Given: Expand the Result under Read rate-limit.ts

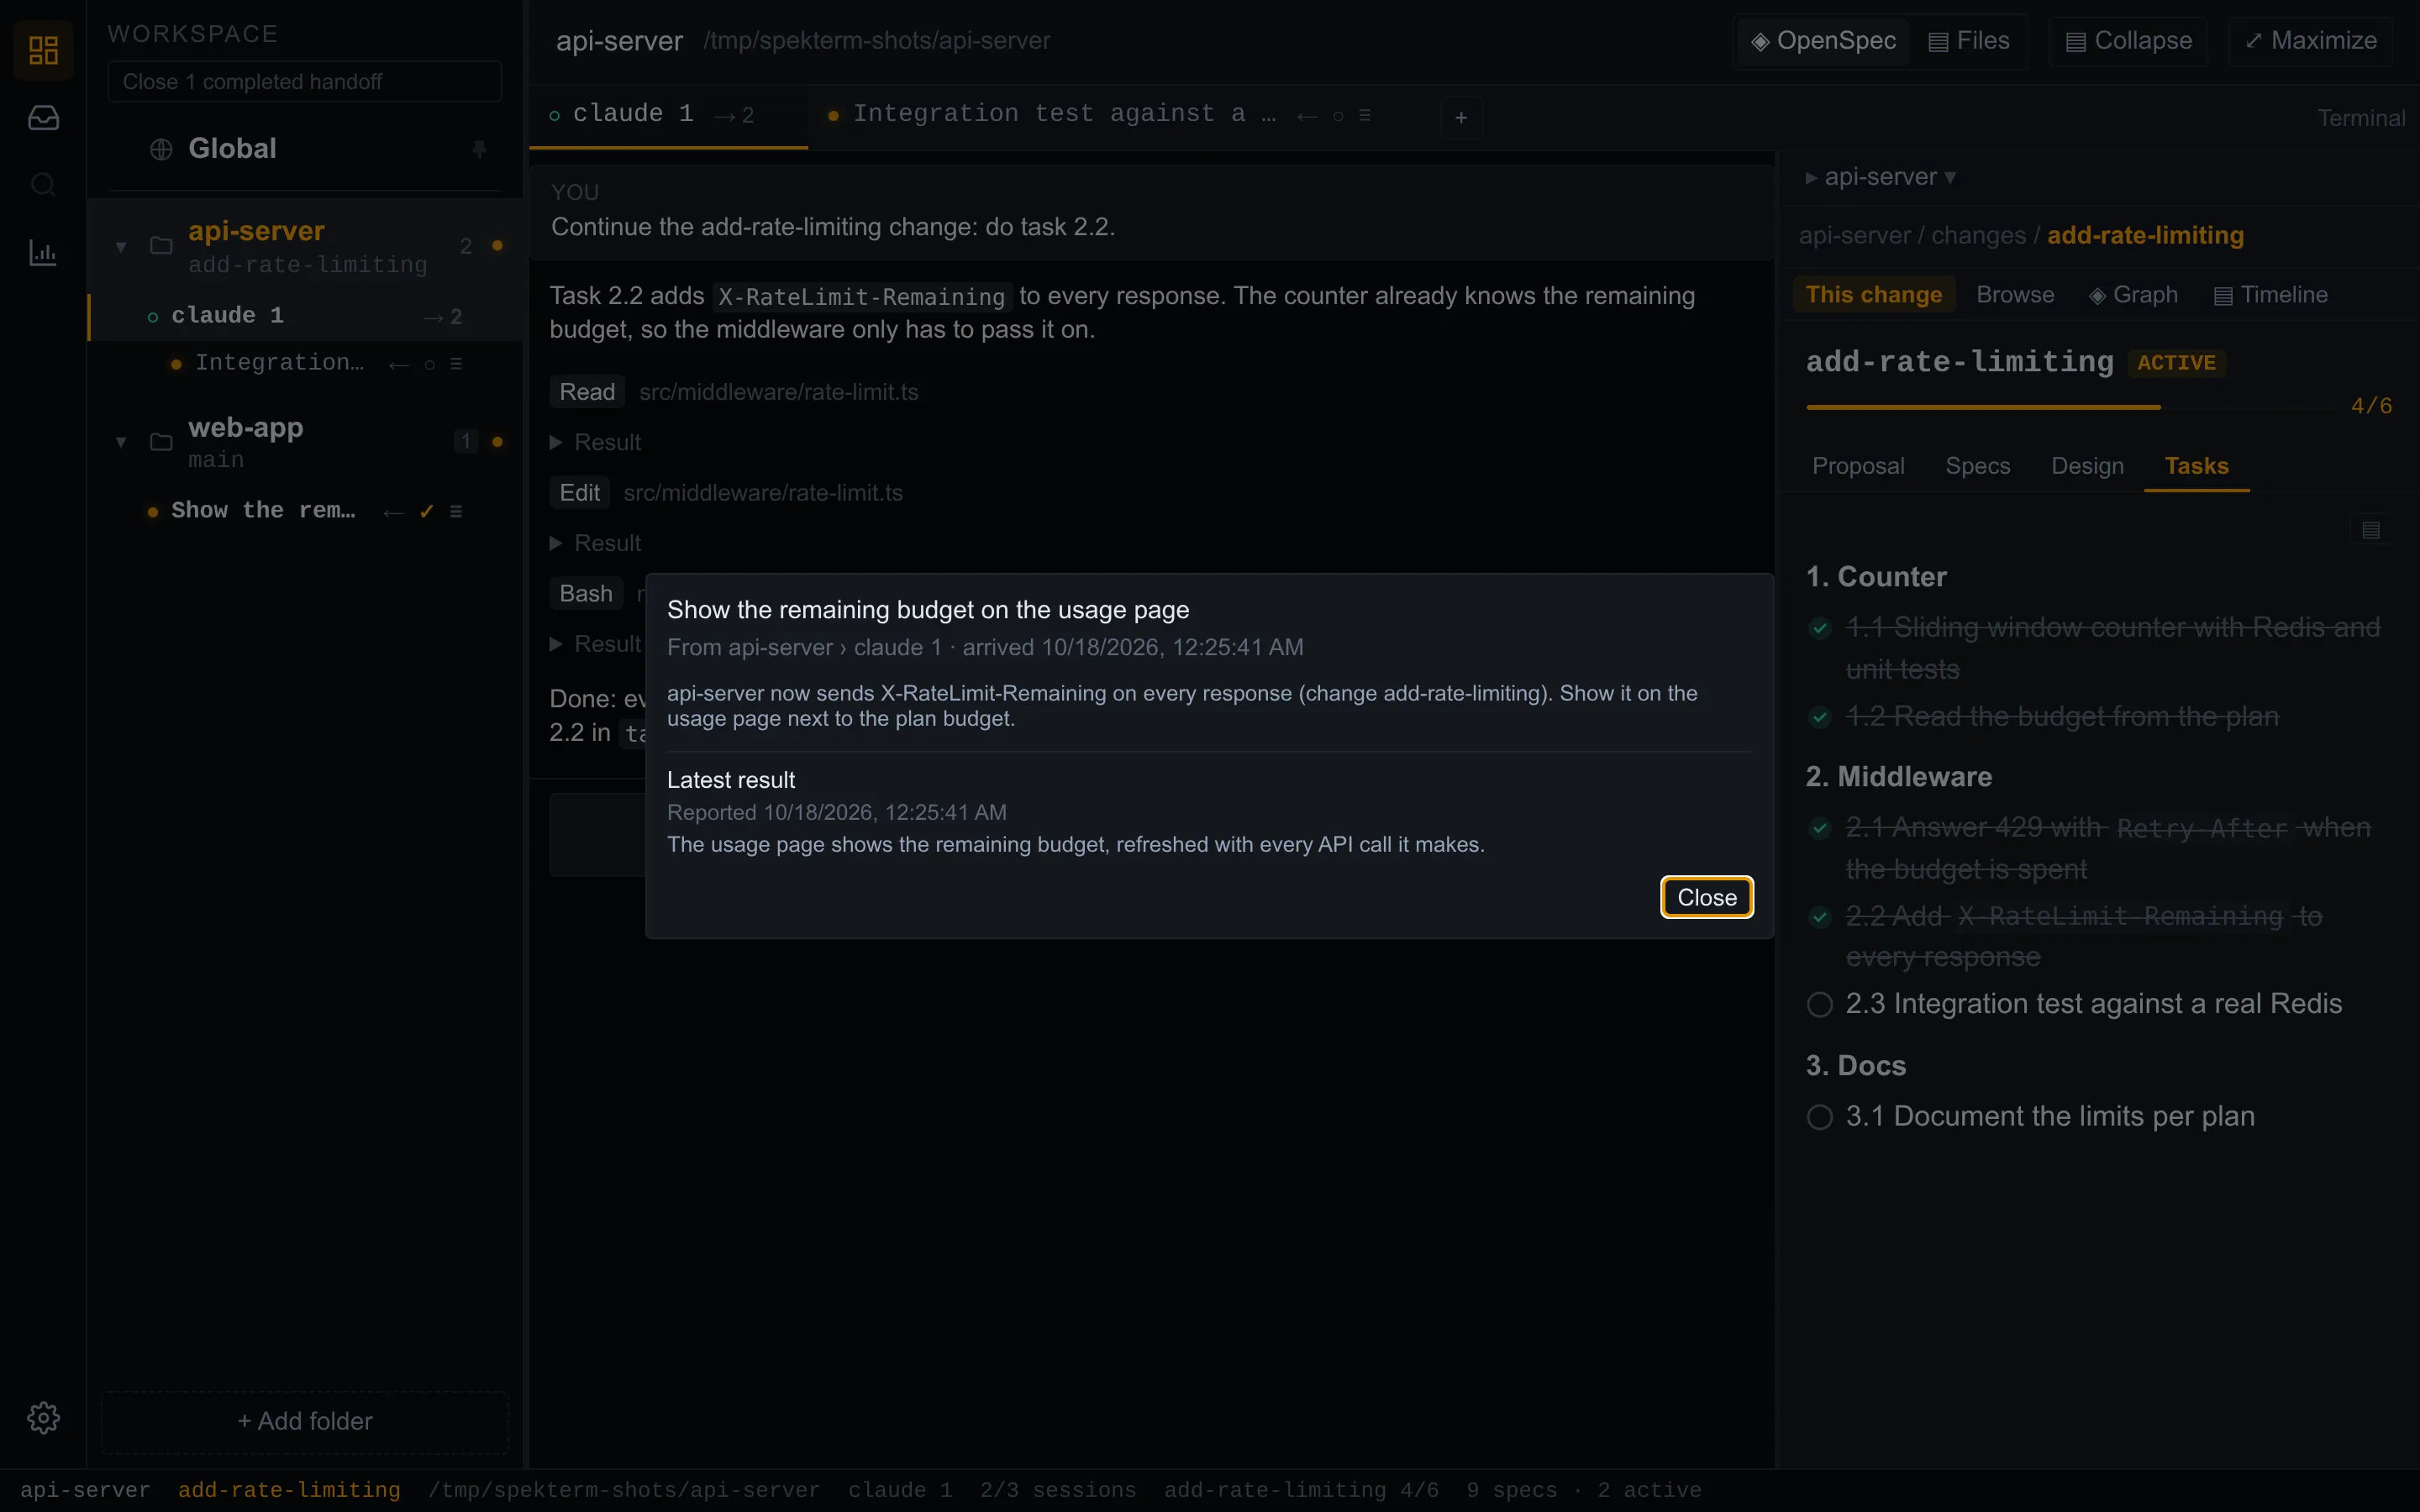Looking at the screenshot, I should point(596,442).
